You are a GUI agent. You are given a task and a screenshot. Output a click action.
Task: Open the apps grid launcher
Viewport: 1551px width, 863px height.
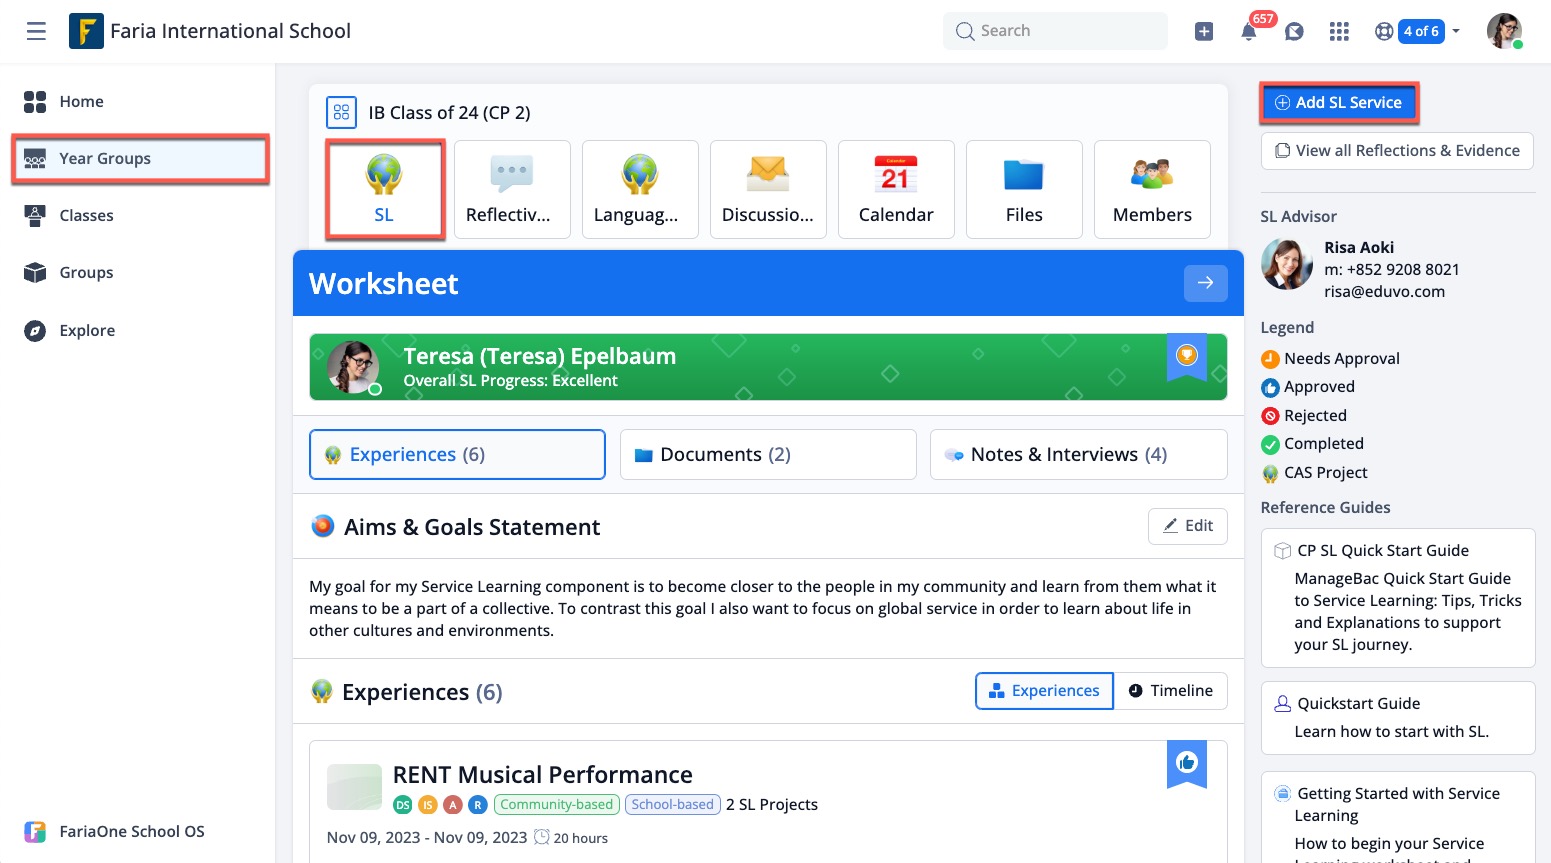tap(1339, 31)
